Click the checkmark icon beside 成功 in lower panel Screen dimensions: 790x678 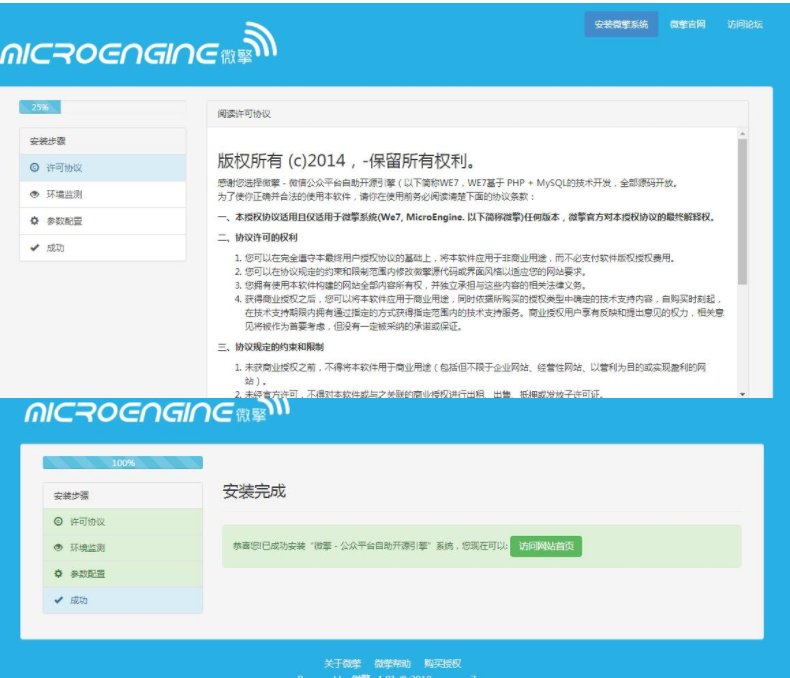(58, 600)
